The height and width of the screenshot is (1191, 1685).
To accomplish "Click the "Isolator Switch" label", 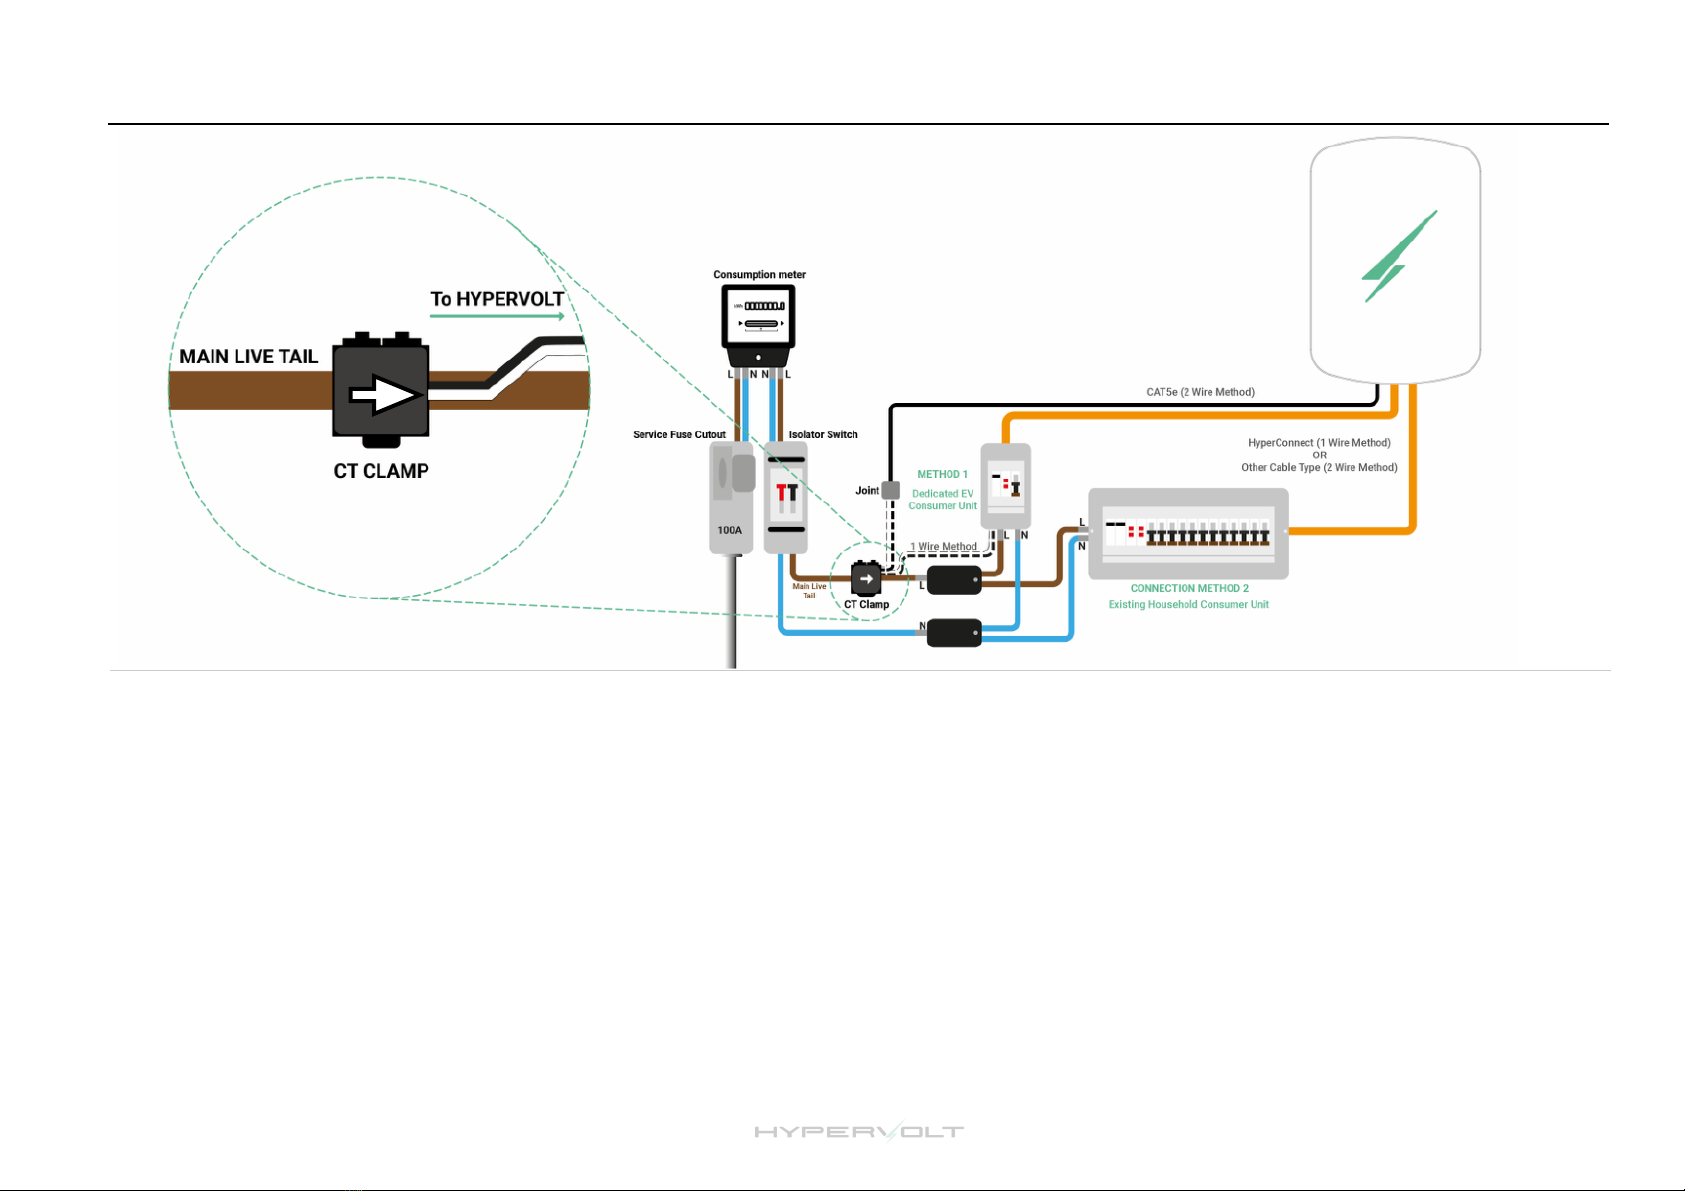I will pyautogui.click(x=823, y=434).
